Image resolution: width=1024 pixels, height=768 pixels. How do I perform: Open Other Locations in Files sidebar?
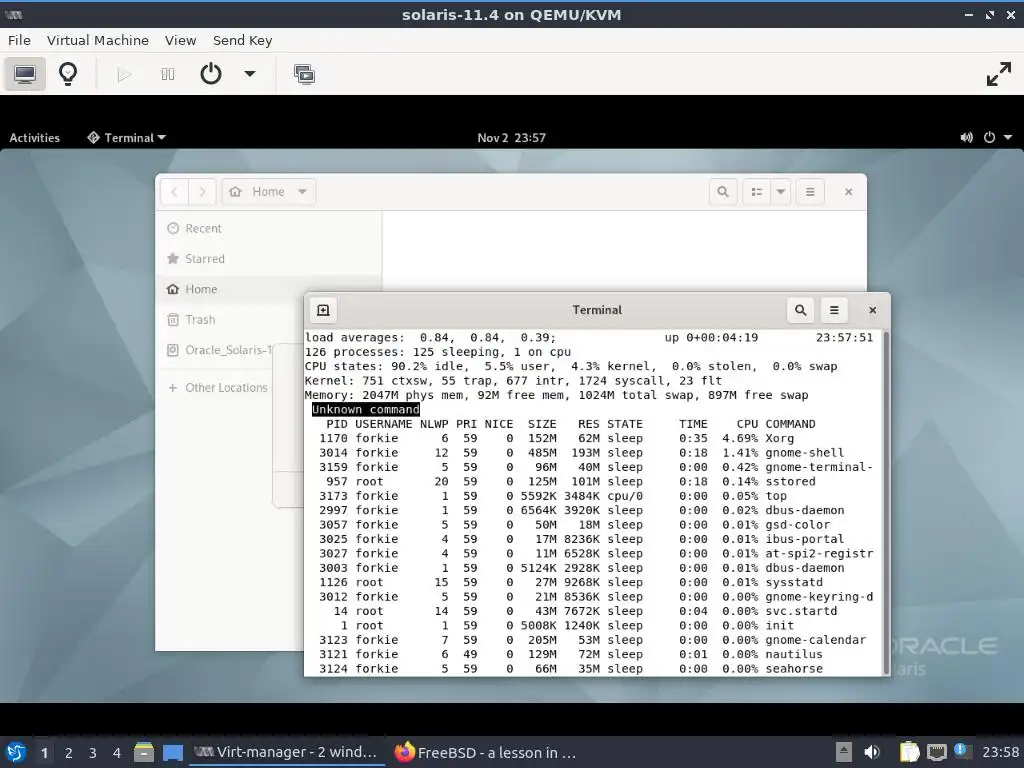pyautogui.click(x=217, y=388)
